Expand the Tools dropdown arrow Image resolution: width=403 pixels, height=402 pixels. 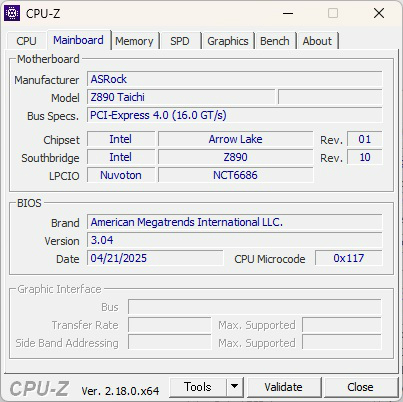(x=235, y=387)
